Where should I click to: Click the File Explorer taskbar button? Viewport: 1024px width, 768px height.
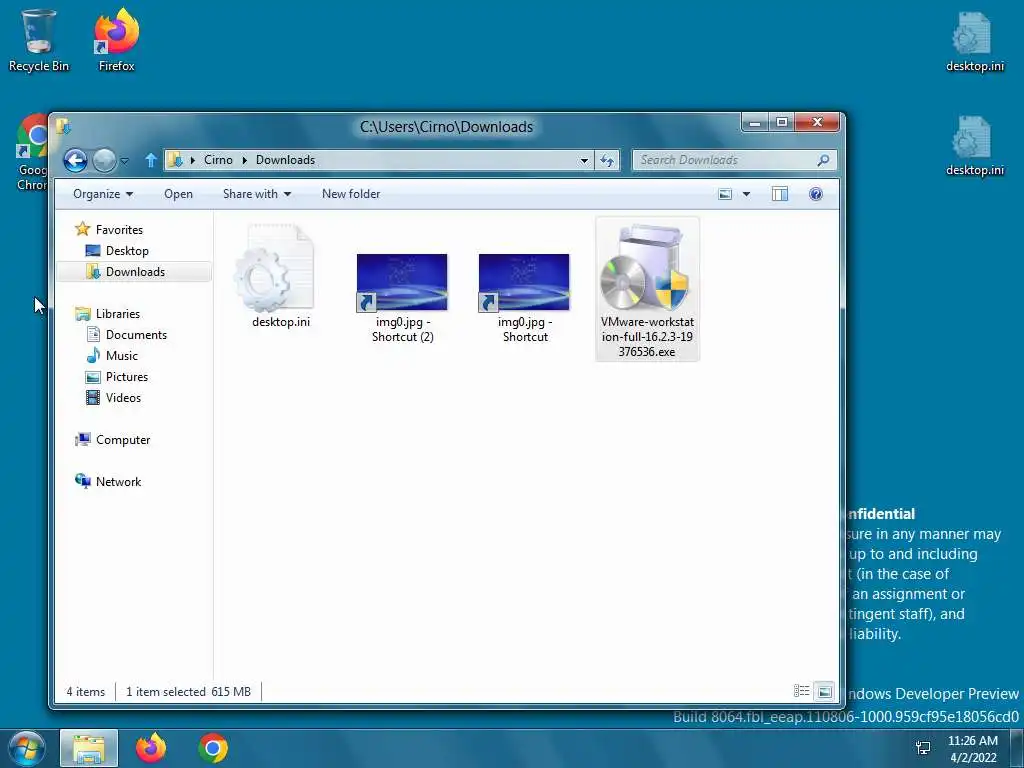pos(89,748)
